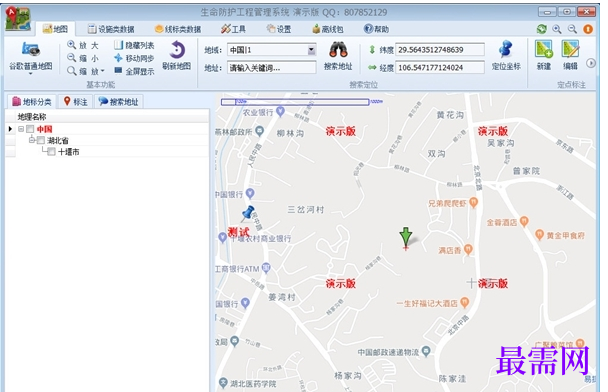Switch to the 地图 ribbon tab
The width and height of the screenshot is (608, 392).
click(55, 29)
